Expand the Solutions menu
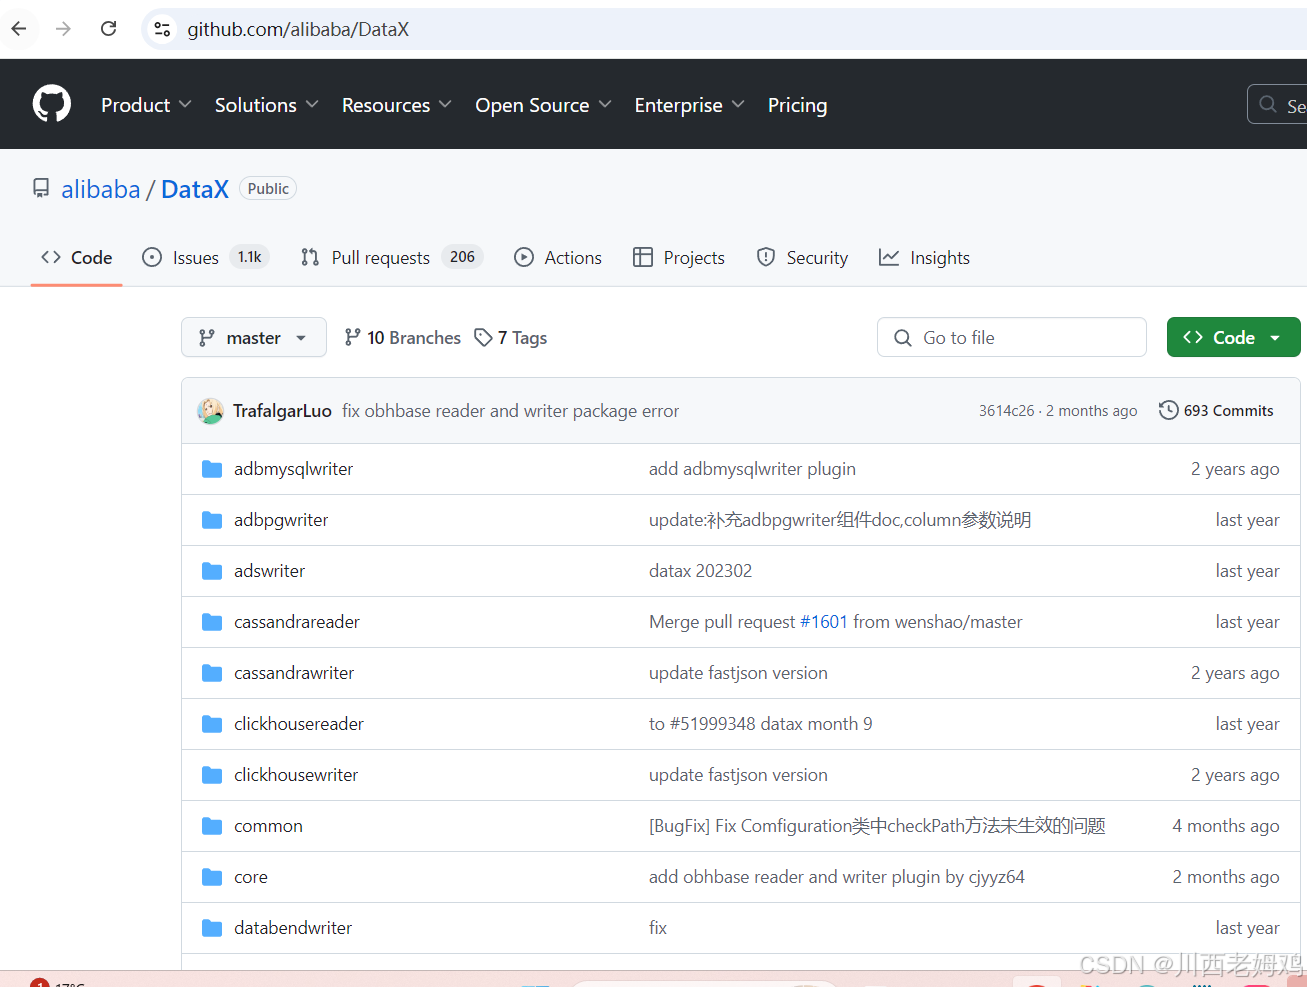Screen dimensions: 1307x987 click(x=267, y=105)
